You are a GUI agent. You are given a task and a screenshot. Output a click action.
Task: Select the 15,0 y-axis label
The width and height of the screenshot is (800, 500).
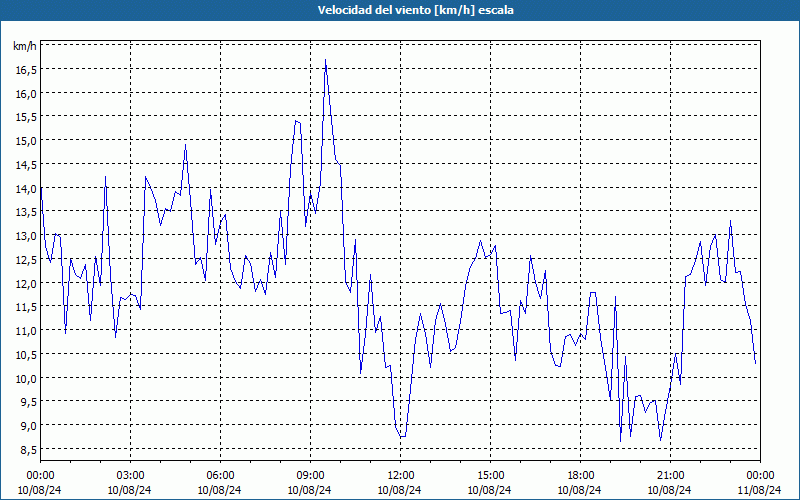[x=26, y=141]
